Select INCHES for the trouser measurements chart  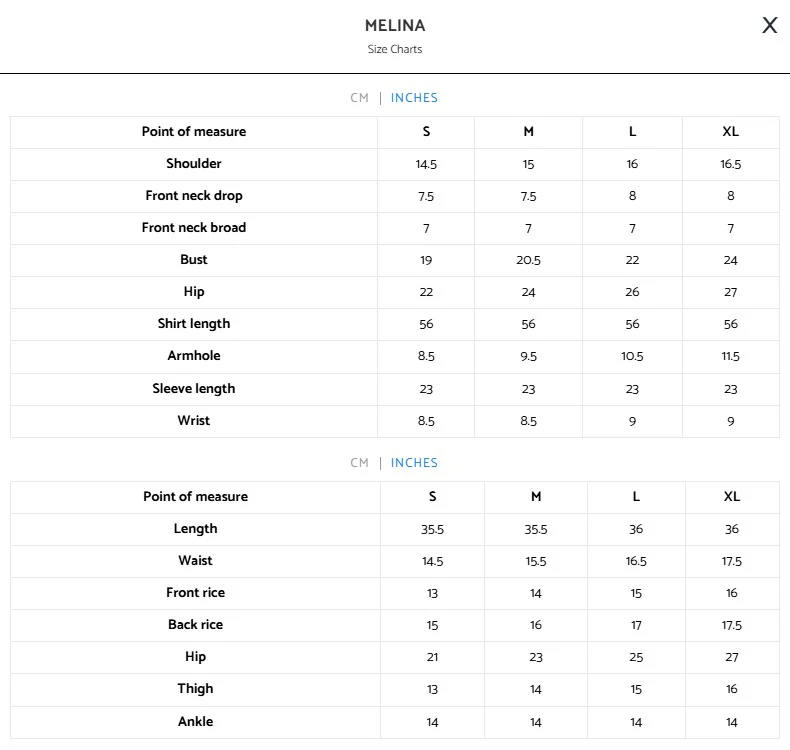coord(414,463)
